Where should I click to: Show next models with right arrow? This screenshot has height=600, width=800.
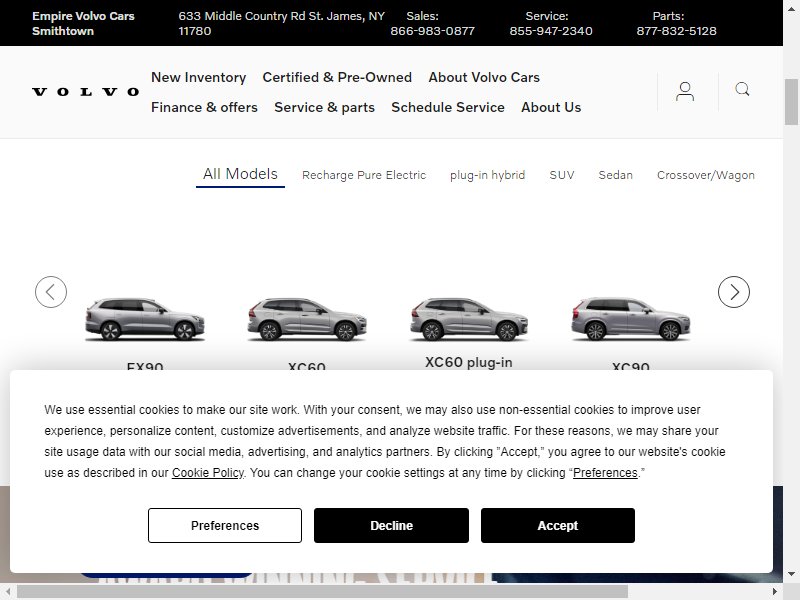(x=734, y=292)
